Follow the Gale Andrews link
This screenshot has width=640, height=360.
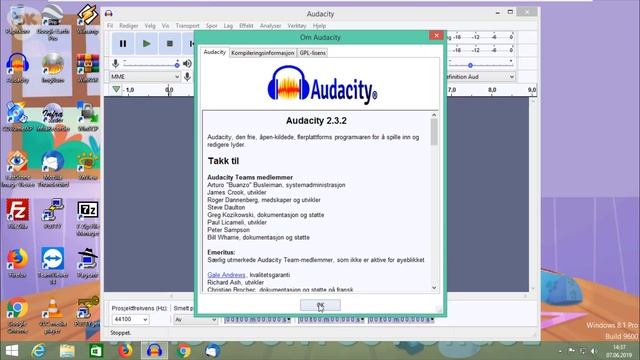(226, 275)
